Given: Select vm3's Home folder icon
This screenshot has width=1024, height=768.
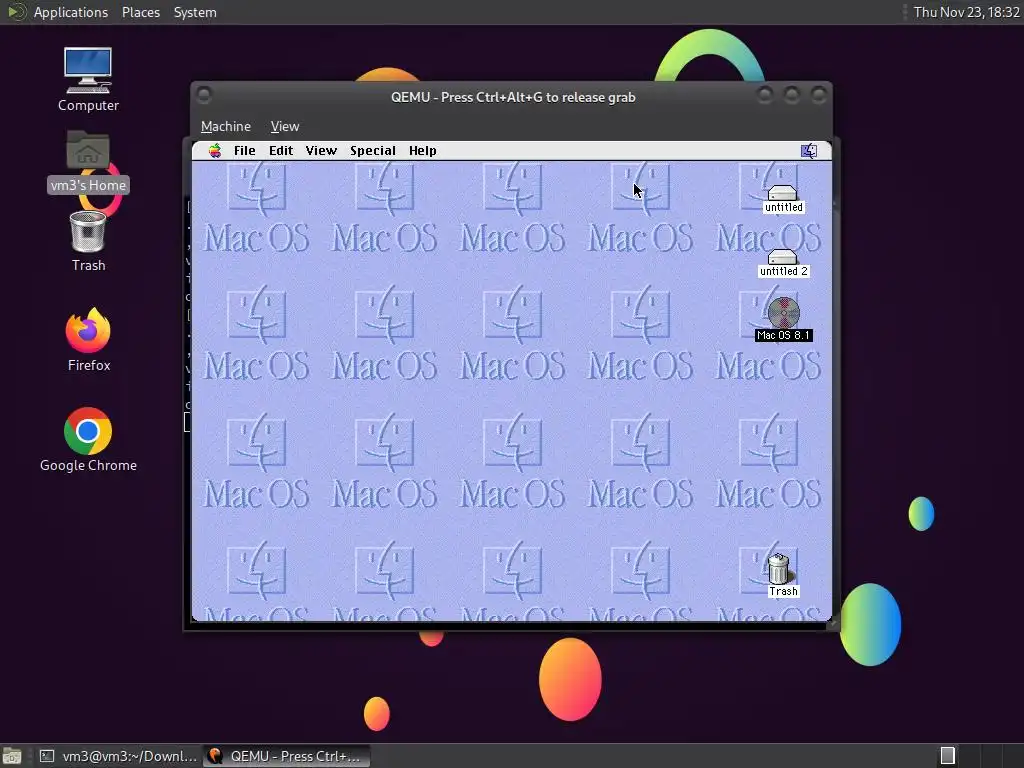Looking at the screenshot, I should [88, 161].
